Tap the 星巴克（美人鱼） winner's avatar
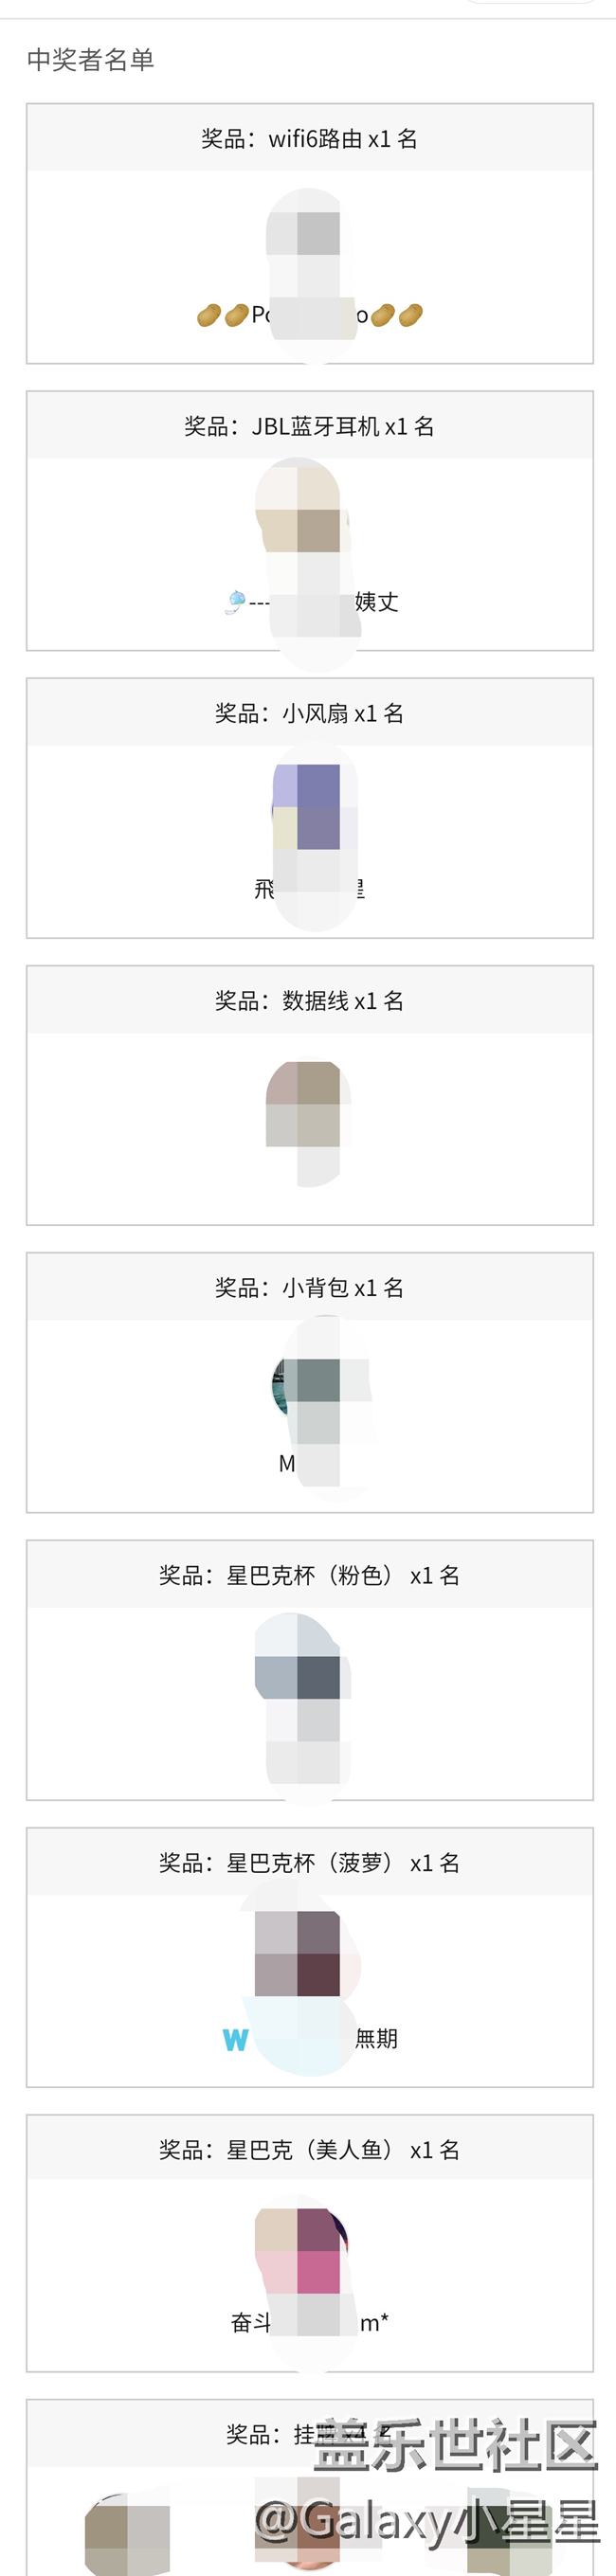The image size is (616, 2576). pos(308,2250)
